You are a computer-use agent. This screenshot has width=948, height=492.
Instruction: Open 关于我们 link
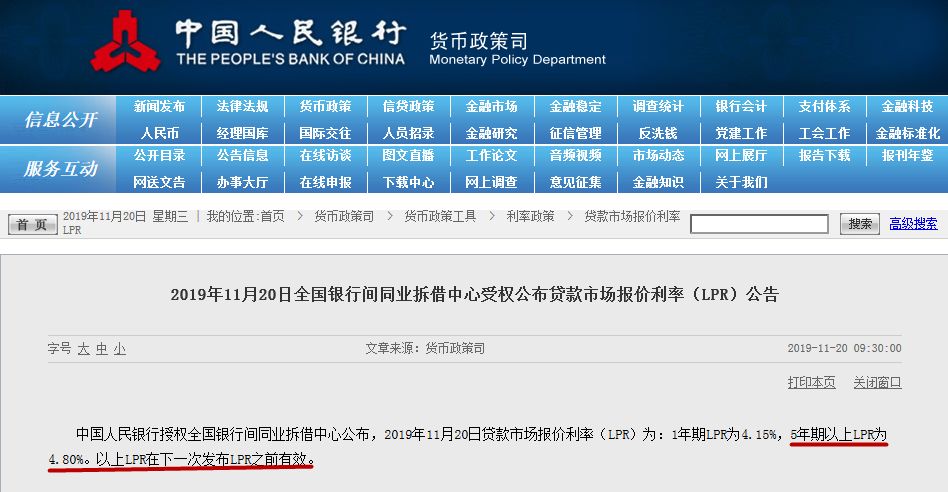click(741, 182)
